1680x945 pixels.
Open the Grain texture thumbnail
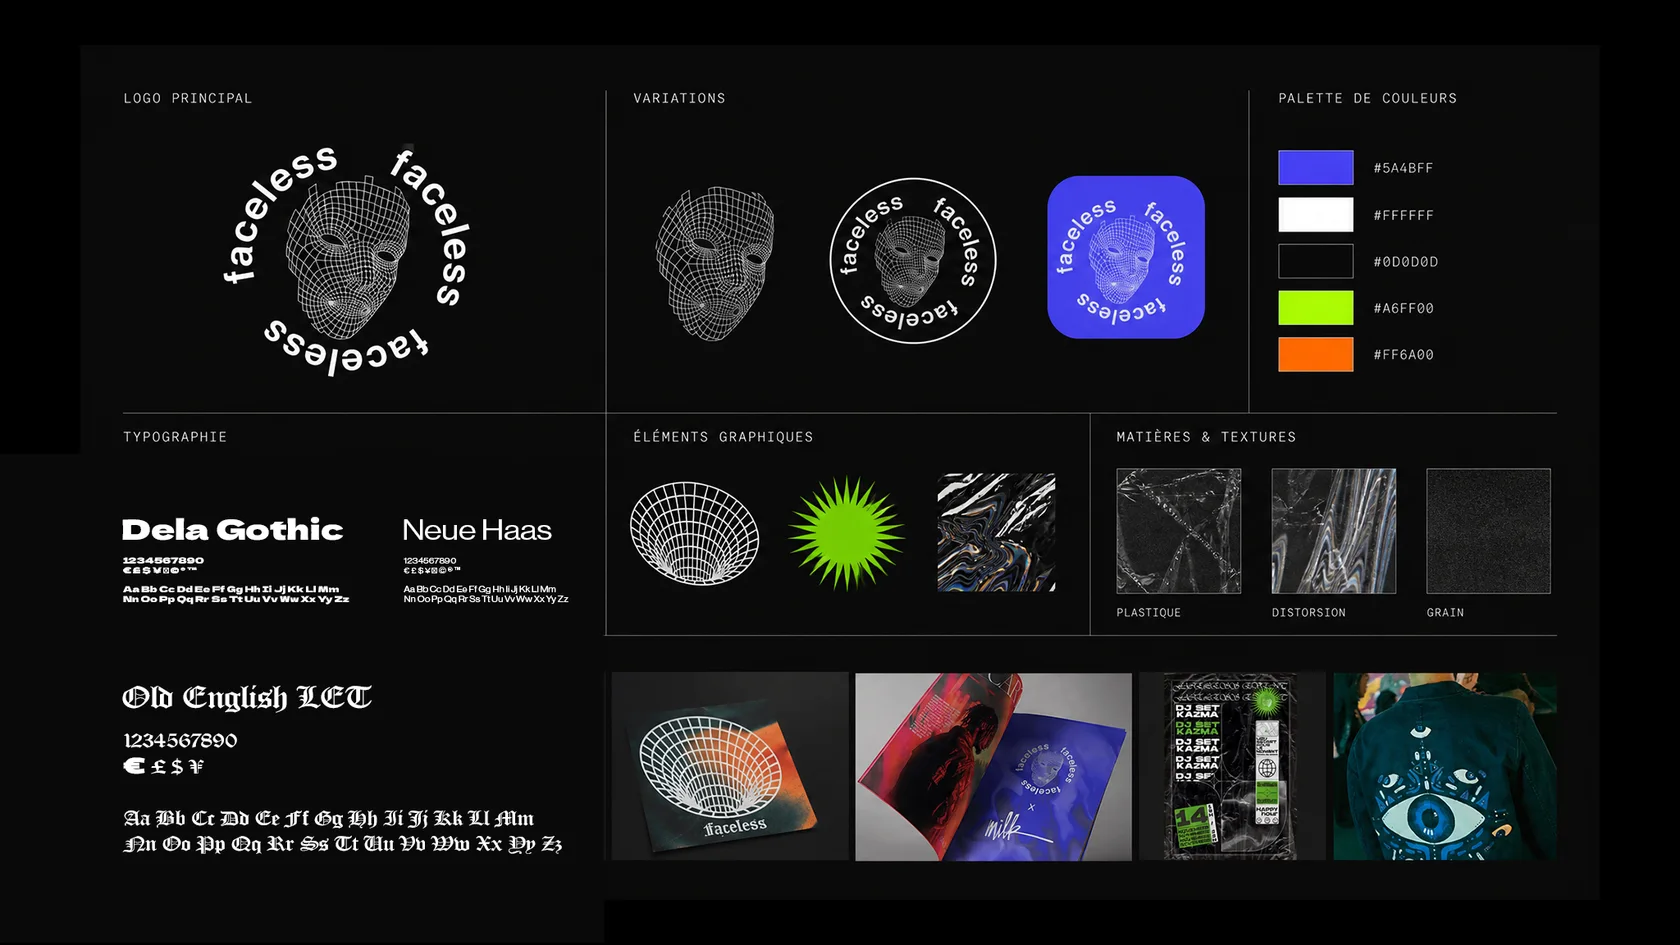pos(1489,531)
